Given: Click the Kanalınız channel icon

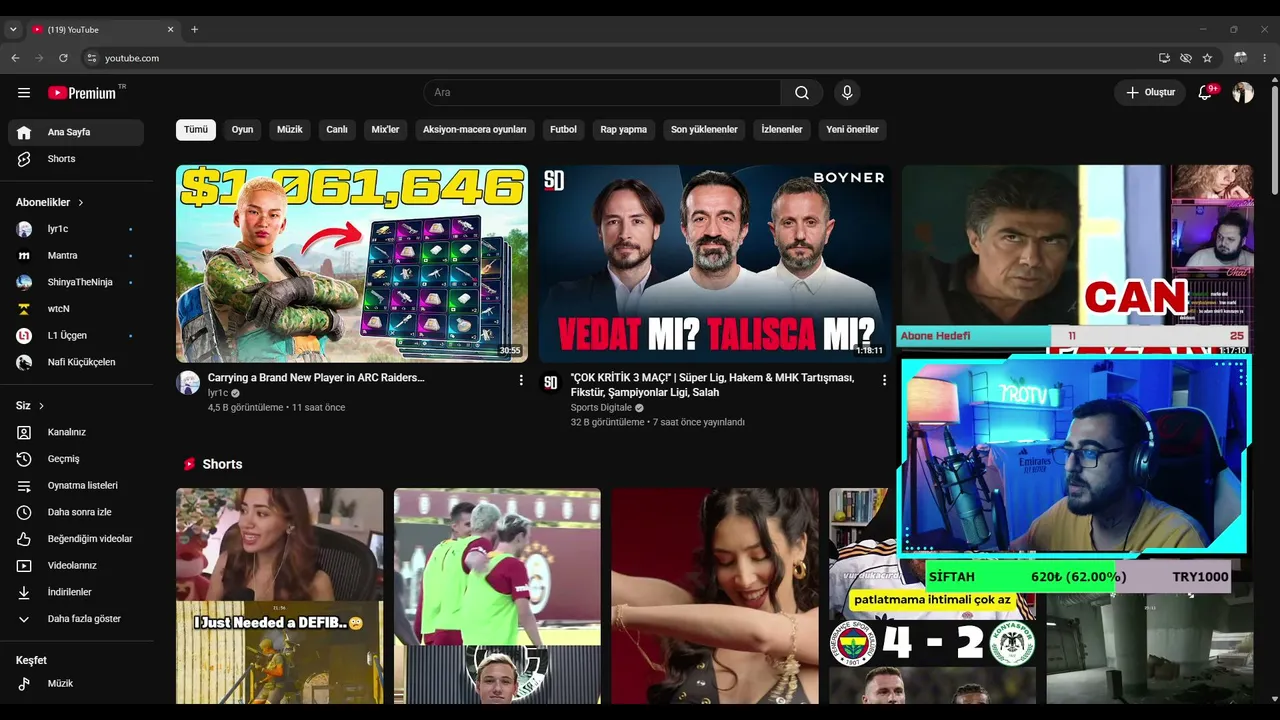Looking at the screenshot, I should (x=24, y=432).
